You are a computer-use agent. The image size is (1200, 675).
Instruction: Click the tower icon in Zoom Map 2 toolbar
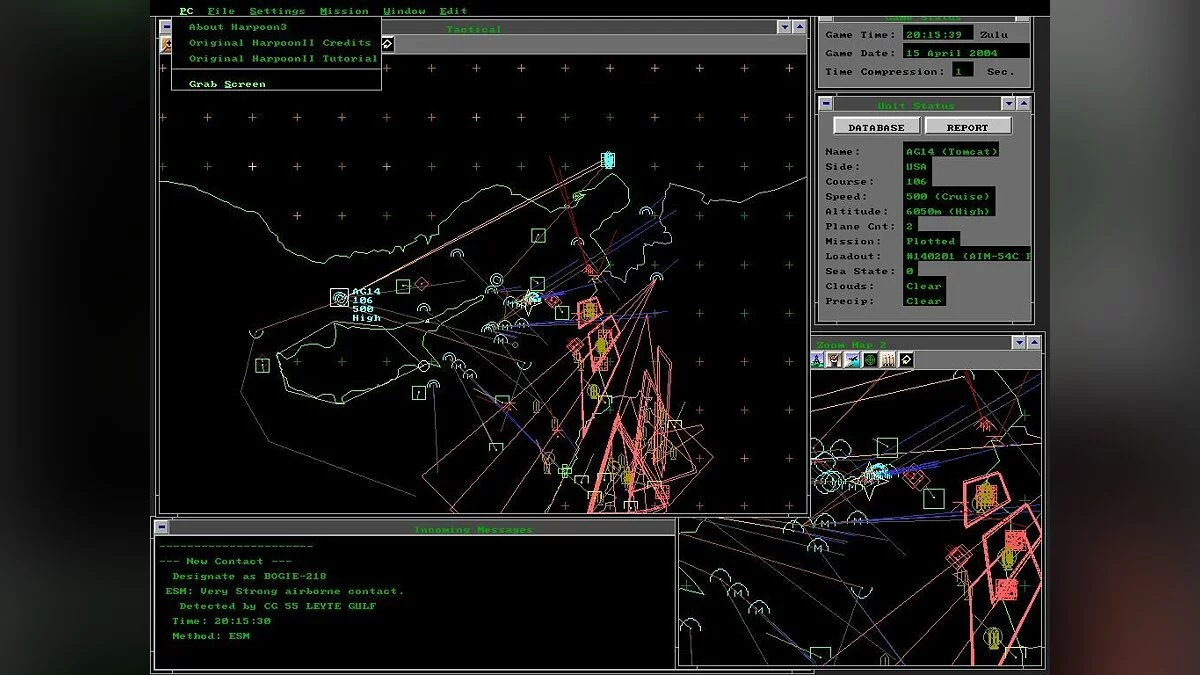click(817, 360)
